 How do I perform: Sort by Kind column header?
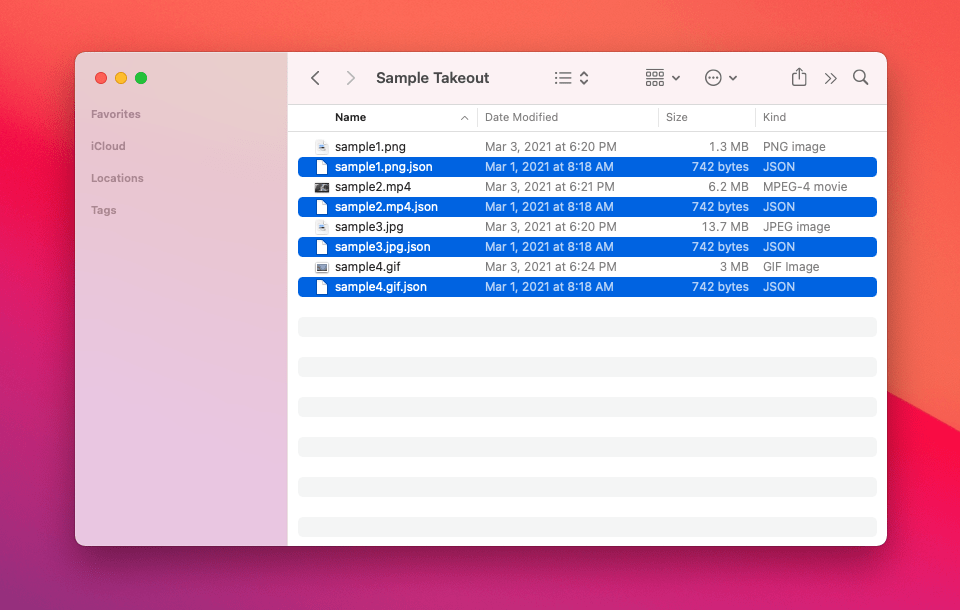pyautogui.click(x=774, y=117)
